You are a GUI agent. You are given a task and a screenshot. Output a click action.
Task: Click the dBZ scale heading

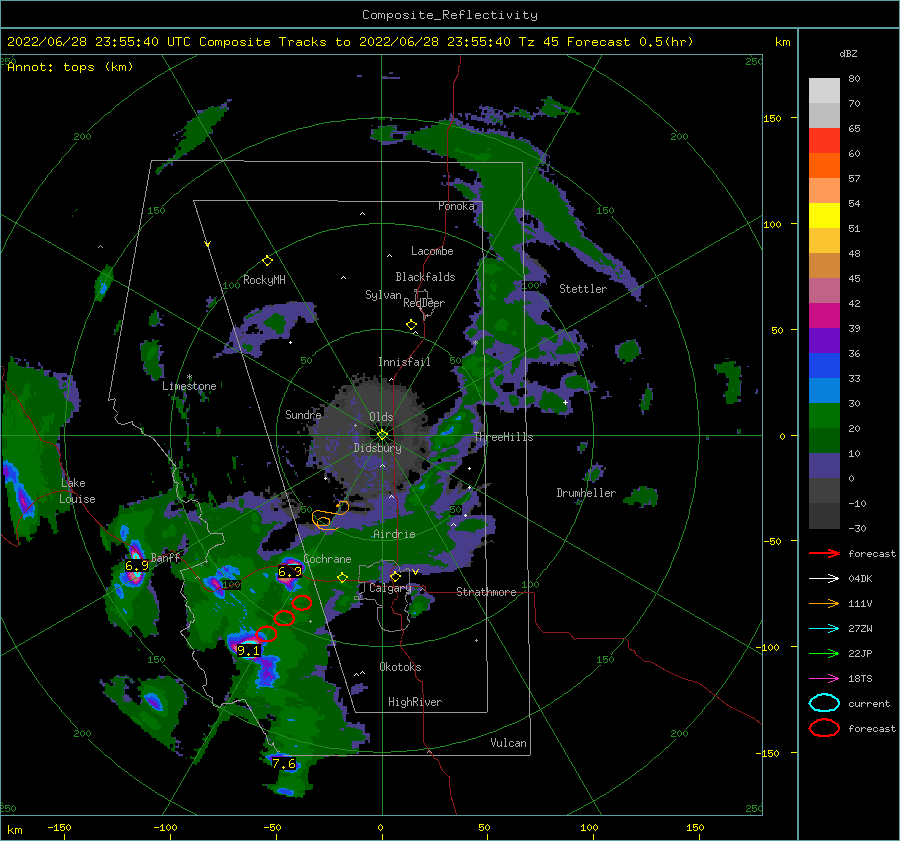point(848,54)
